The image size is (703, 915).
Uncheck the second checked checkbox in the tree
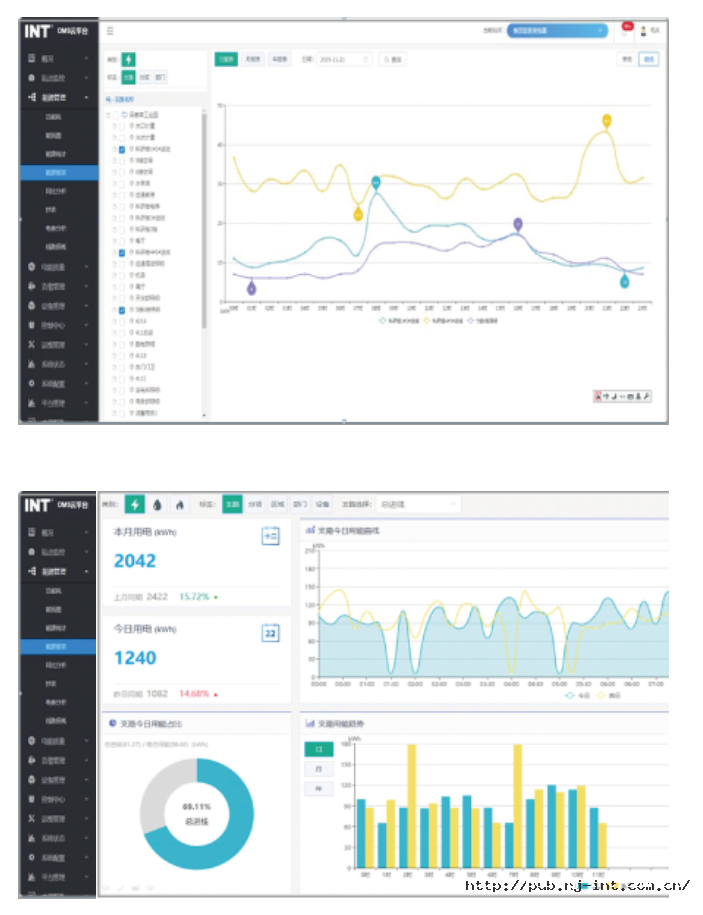tap(122, 253)
